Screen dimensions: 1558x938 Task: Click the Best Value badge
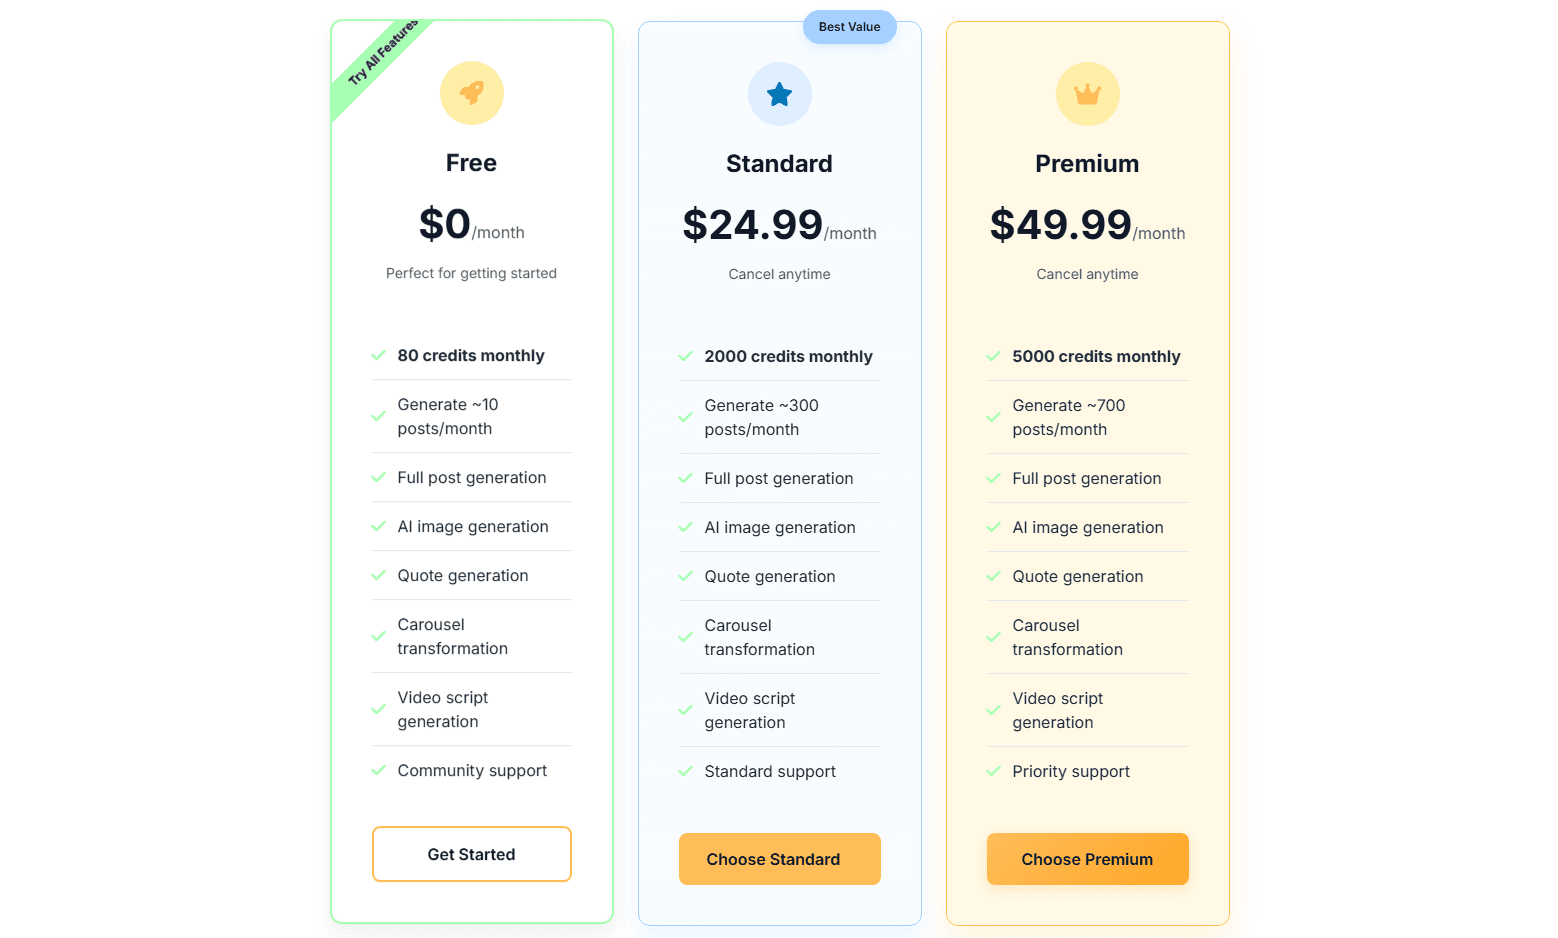tap(850, 27)
